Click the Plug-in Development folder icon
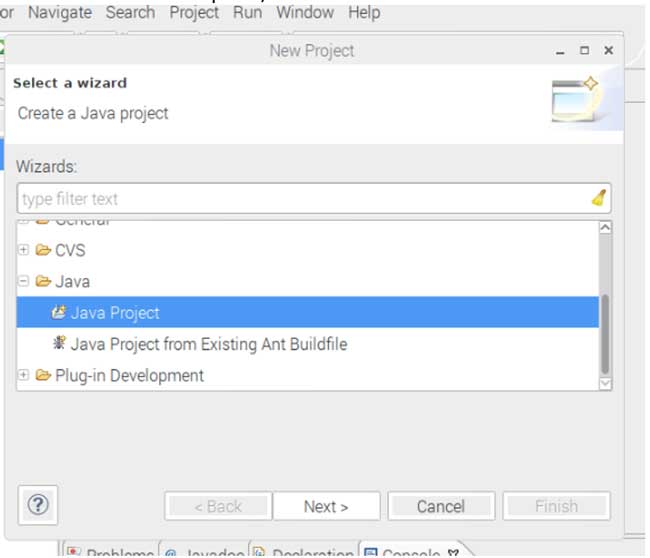The width and height of the screenshot is (650, 558). 43,376
